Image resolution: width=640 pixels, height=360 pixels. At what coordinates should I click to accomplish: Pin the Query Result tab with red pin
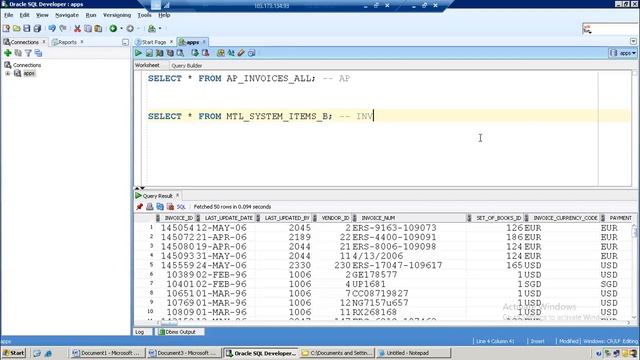[140, 207]
